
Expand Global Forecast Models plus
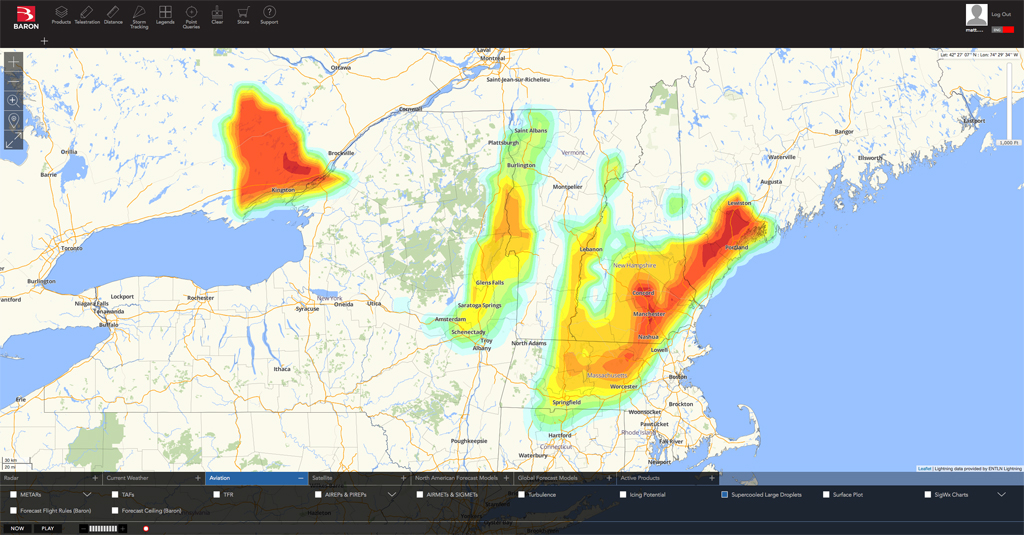(609, 478)
